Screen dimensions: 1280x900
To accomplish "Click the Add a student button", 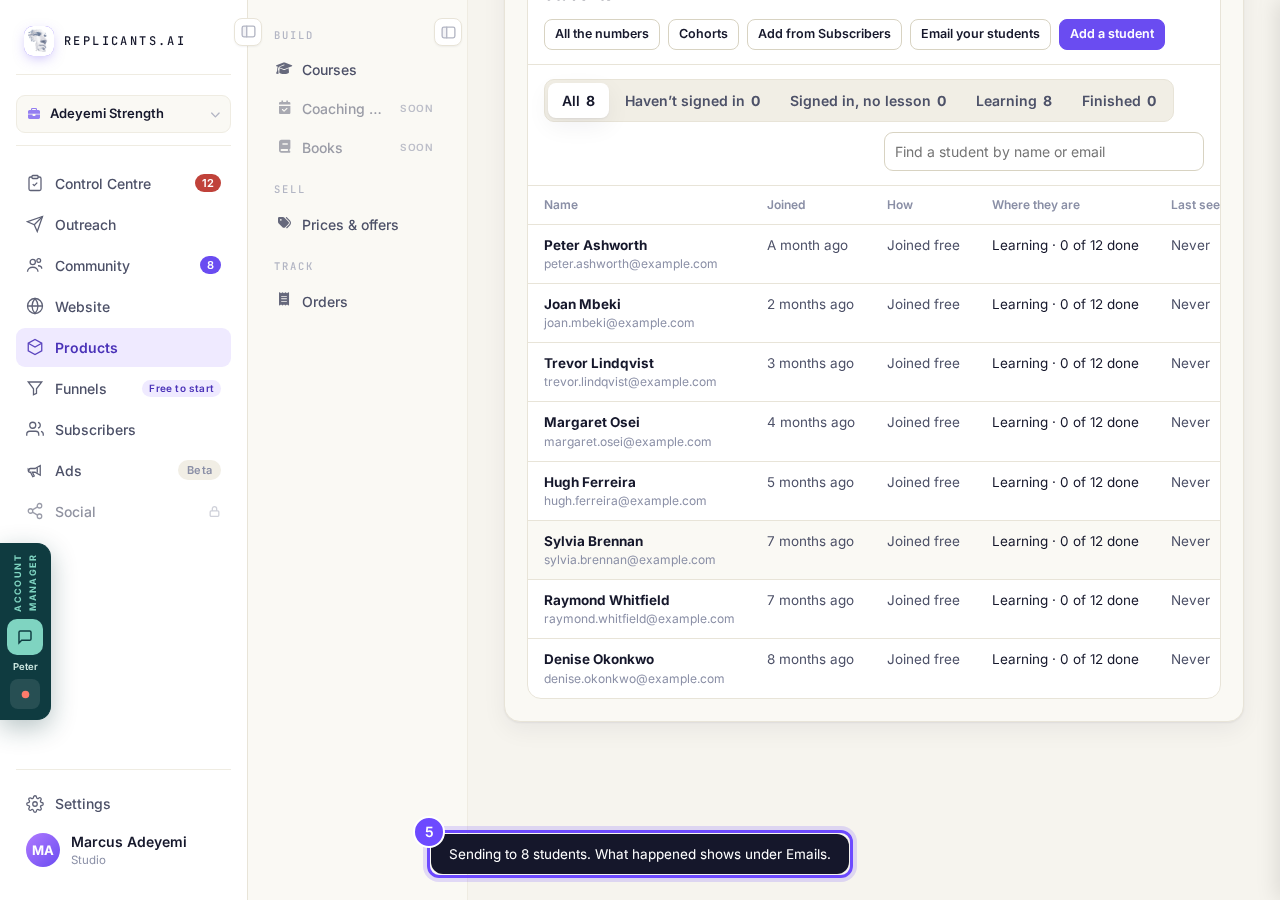I will (x=1112, y=34).
